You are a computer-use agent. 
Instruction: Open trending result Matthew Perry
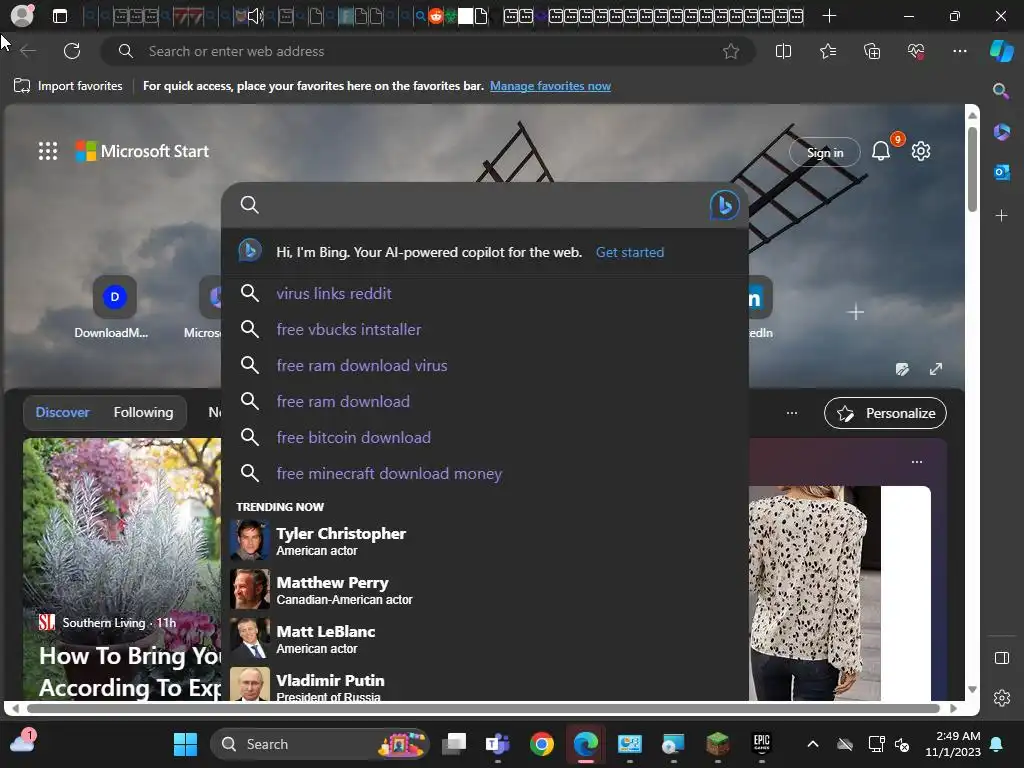485,590
